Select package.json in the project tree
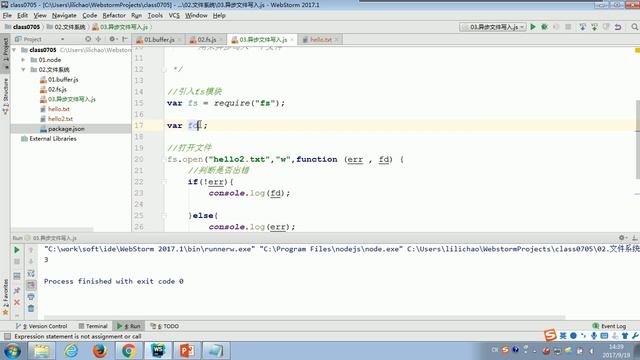 62,129
